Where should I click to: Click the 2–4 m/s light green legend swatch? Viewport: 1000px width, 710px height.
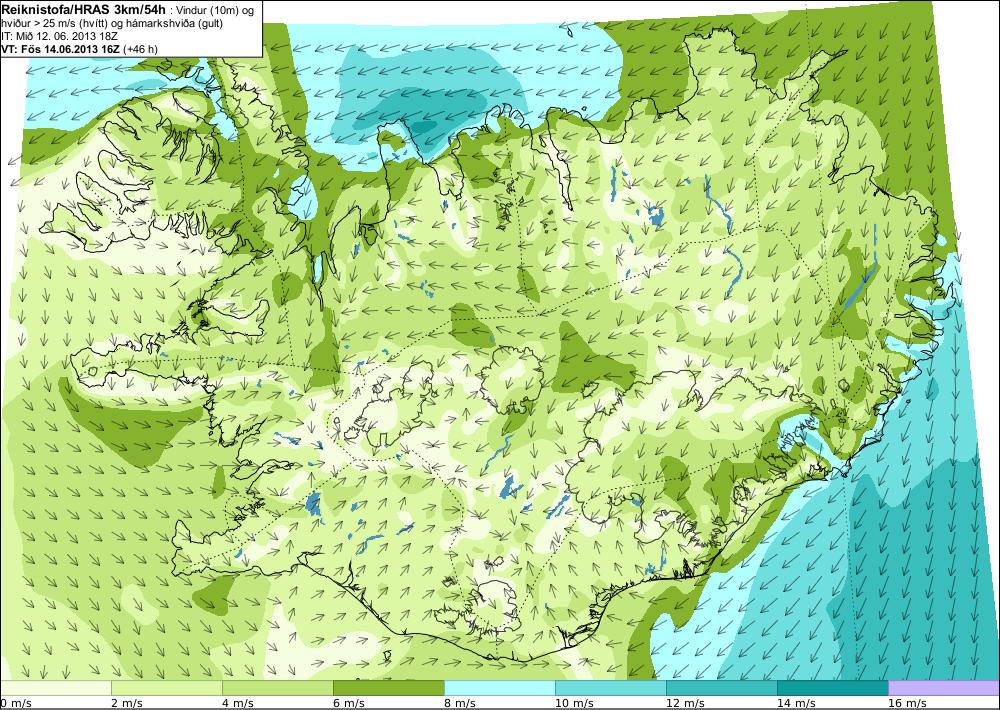[166, 688]
